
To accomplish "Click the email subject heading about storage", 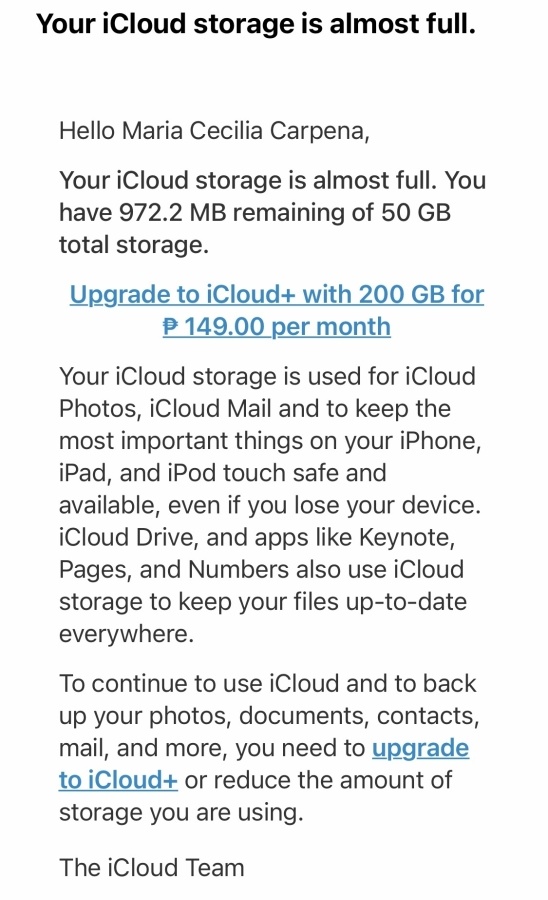I will [x=256, y=24].
